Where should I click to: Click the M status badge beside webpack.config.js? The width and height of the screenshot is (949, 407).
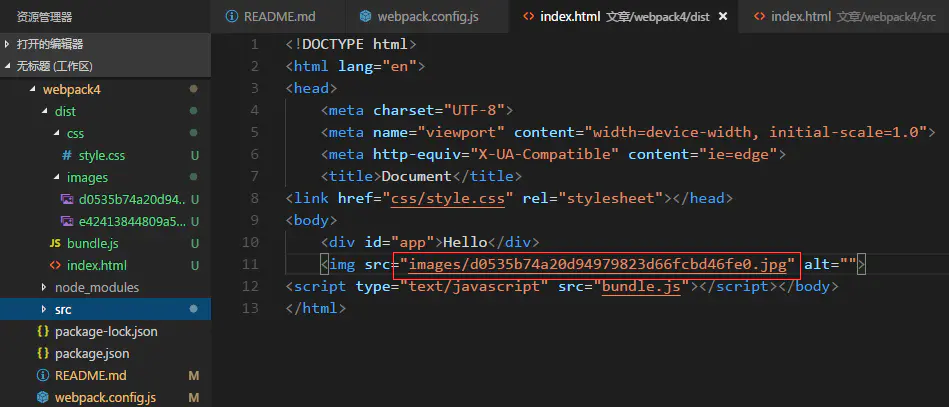click(194, 397)
